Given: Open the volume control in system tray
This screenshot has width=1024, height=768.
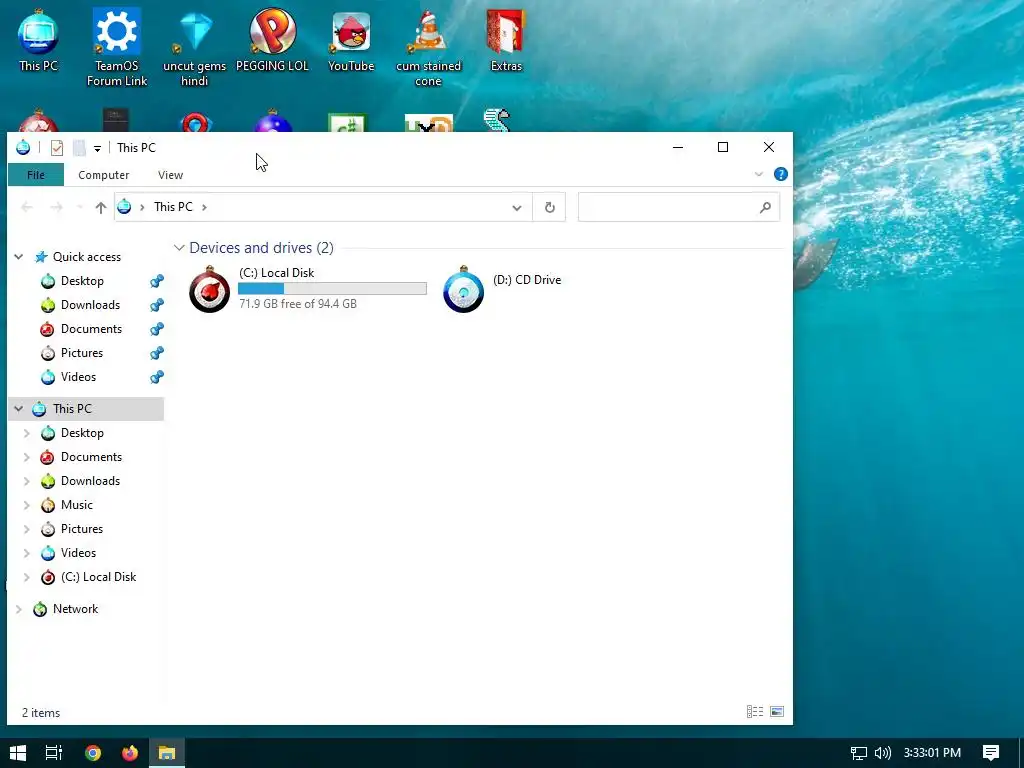Looking at the screenshot, I should coord(882,753).
